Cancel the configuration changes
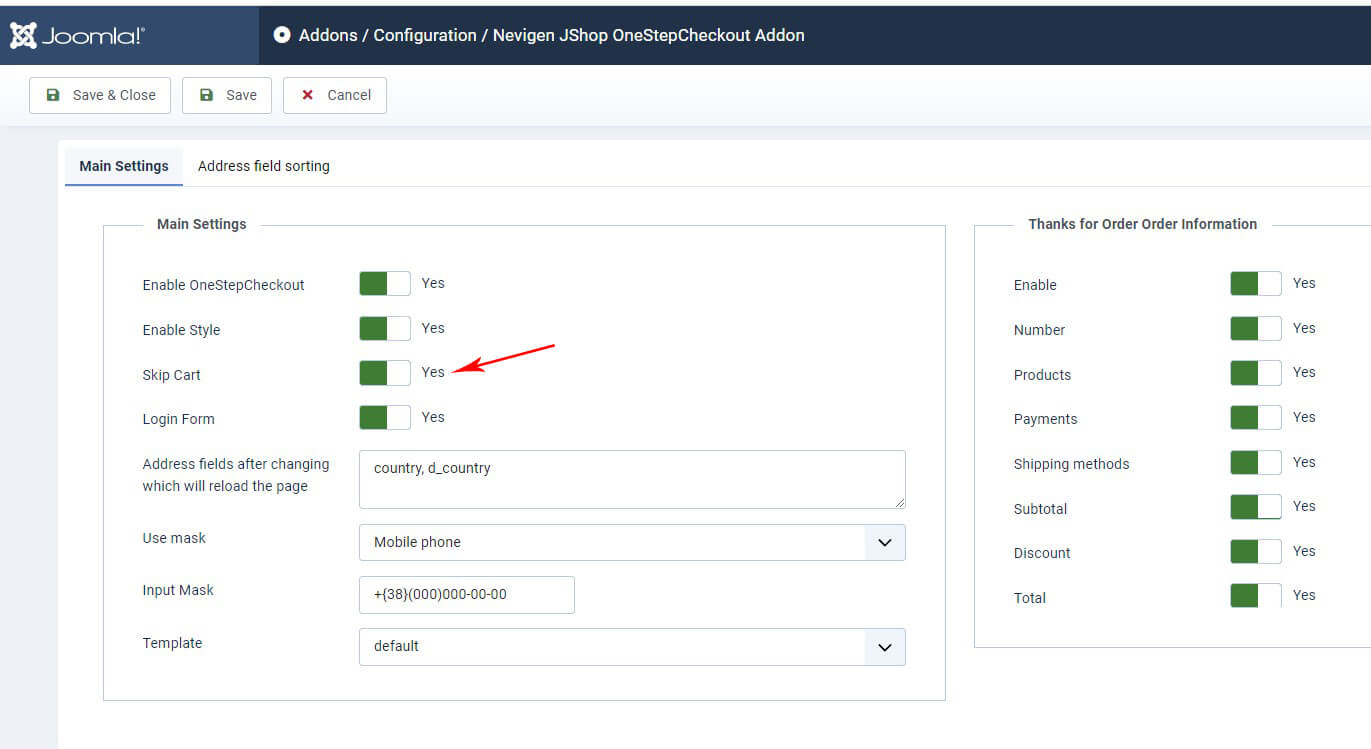 (335, 95)
